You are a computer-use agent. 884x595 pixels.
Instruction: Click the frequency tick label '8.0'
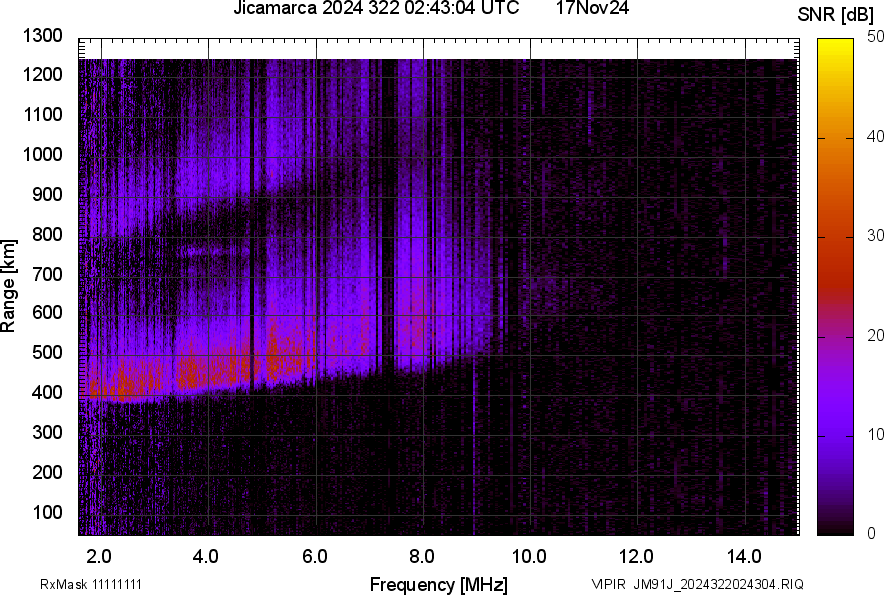pyautogui.click(x=422, y=556)
